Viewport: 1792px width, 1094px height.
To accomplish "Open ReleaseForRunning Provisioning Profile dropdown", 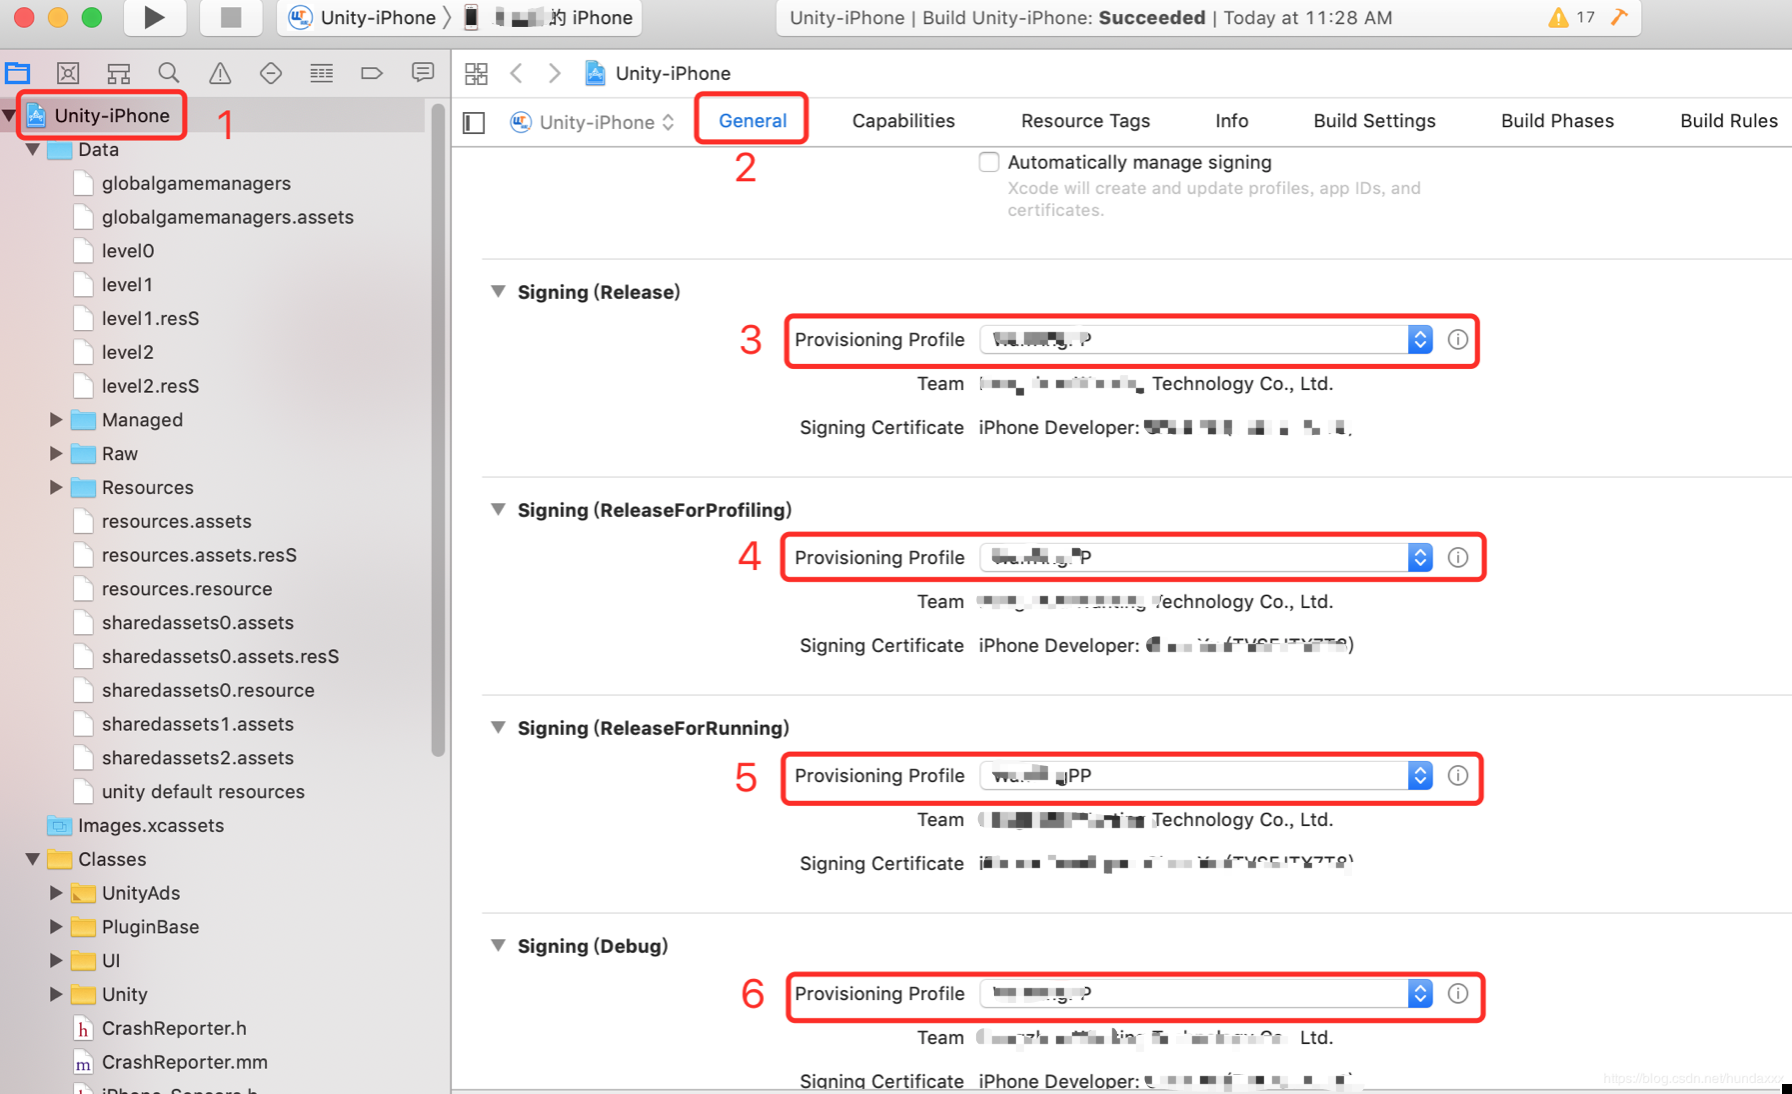I will click(x=1206, y=776).
